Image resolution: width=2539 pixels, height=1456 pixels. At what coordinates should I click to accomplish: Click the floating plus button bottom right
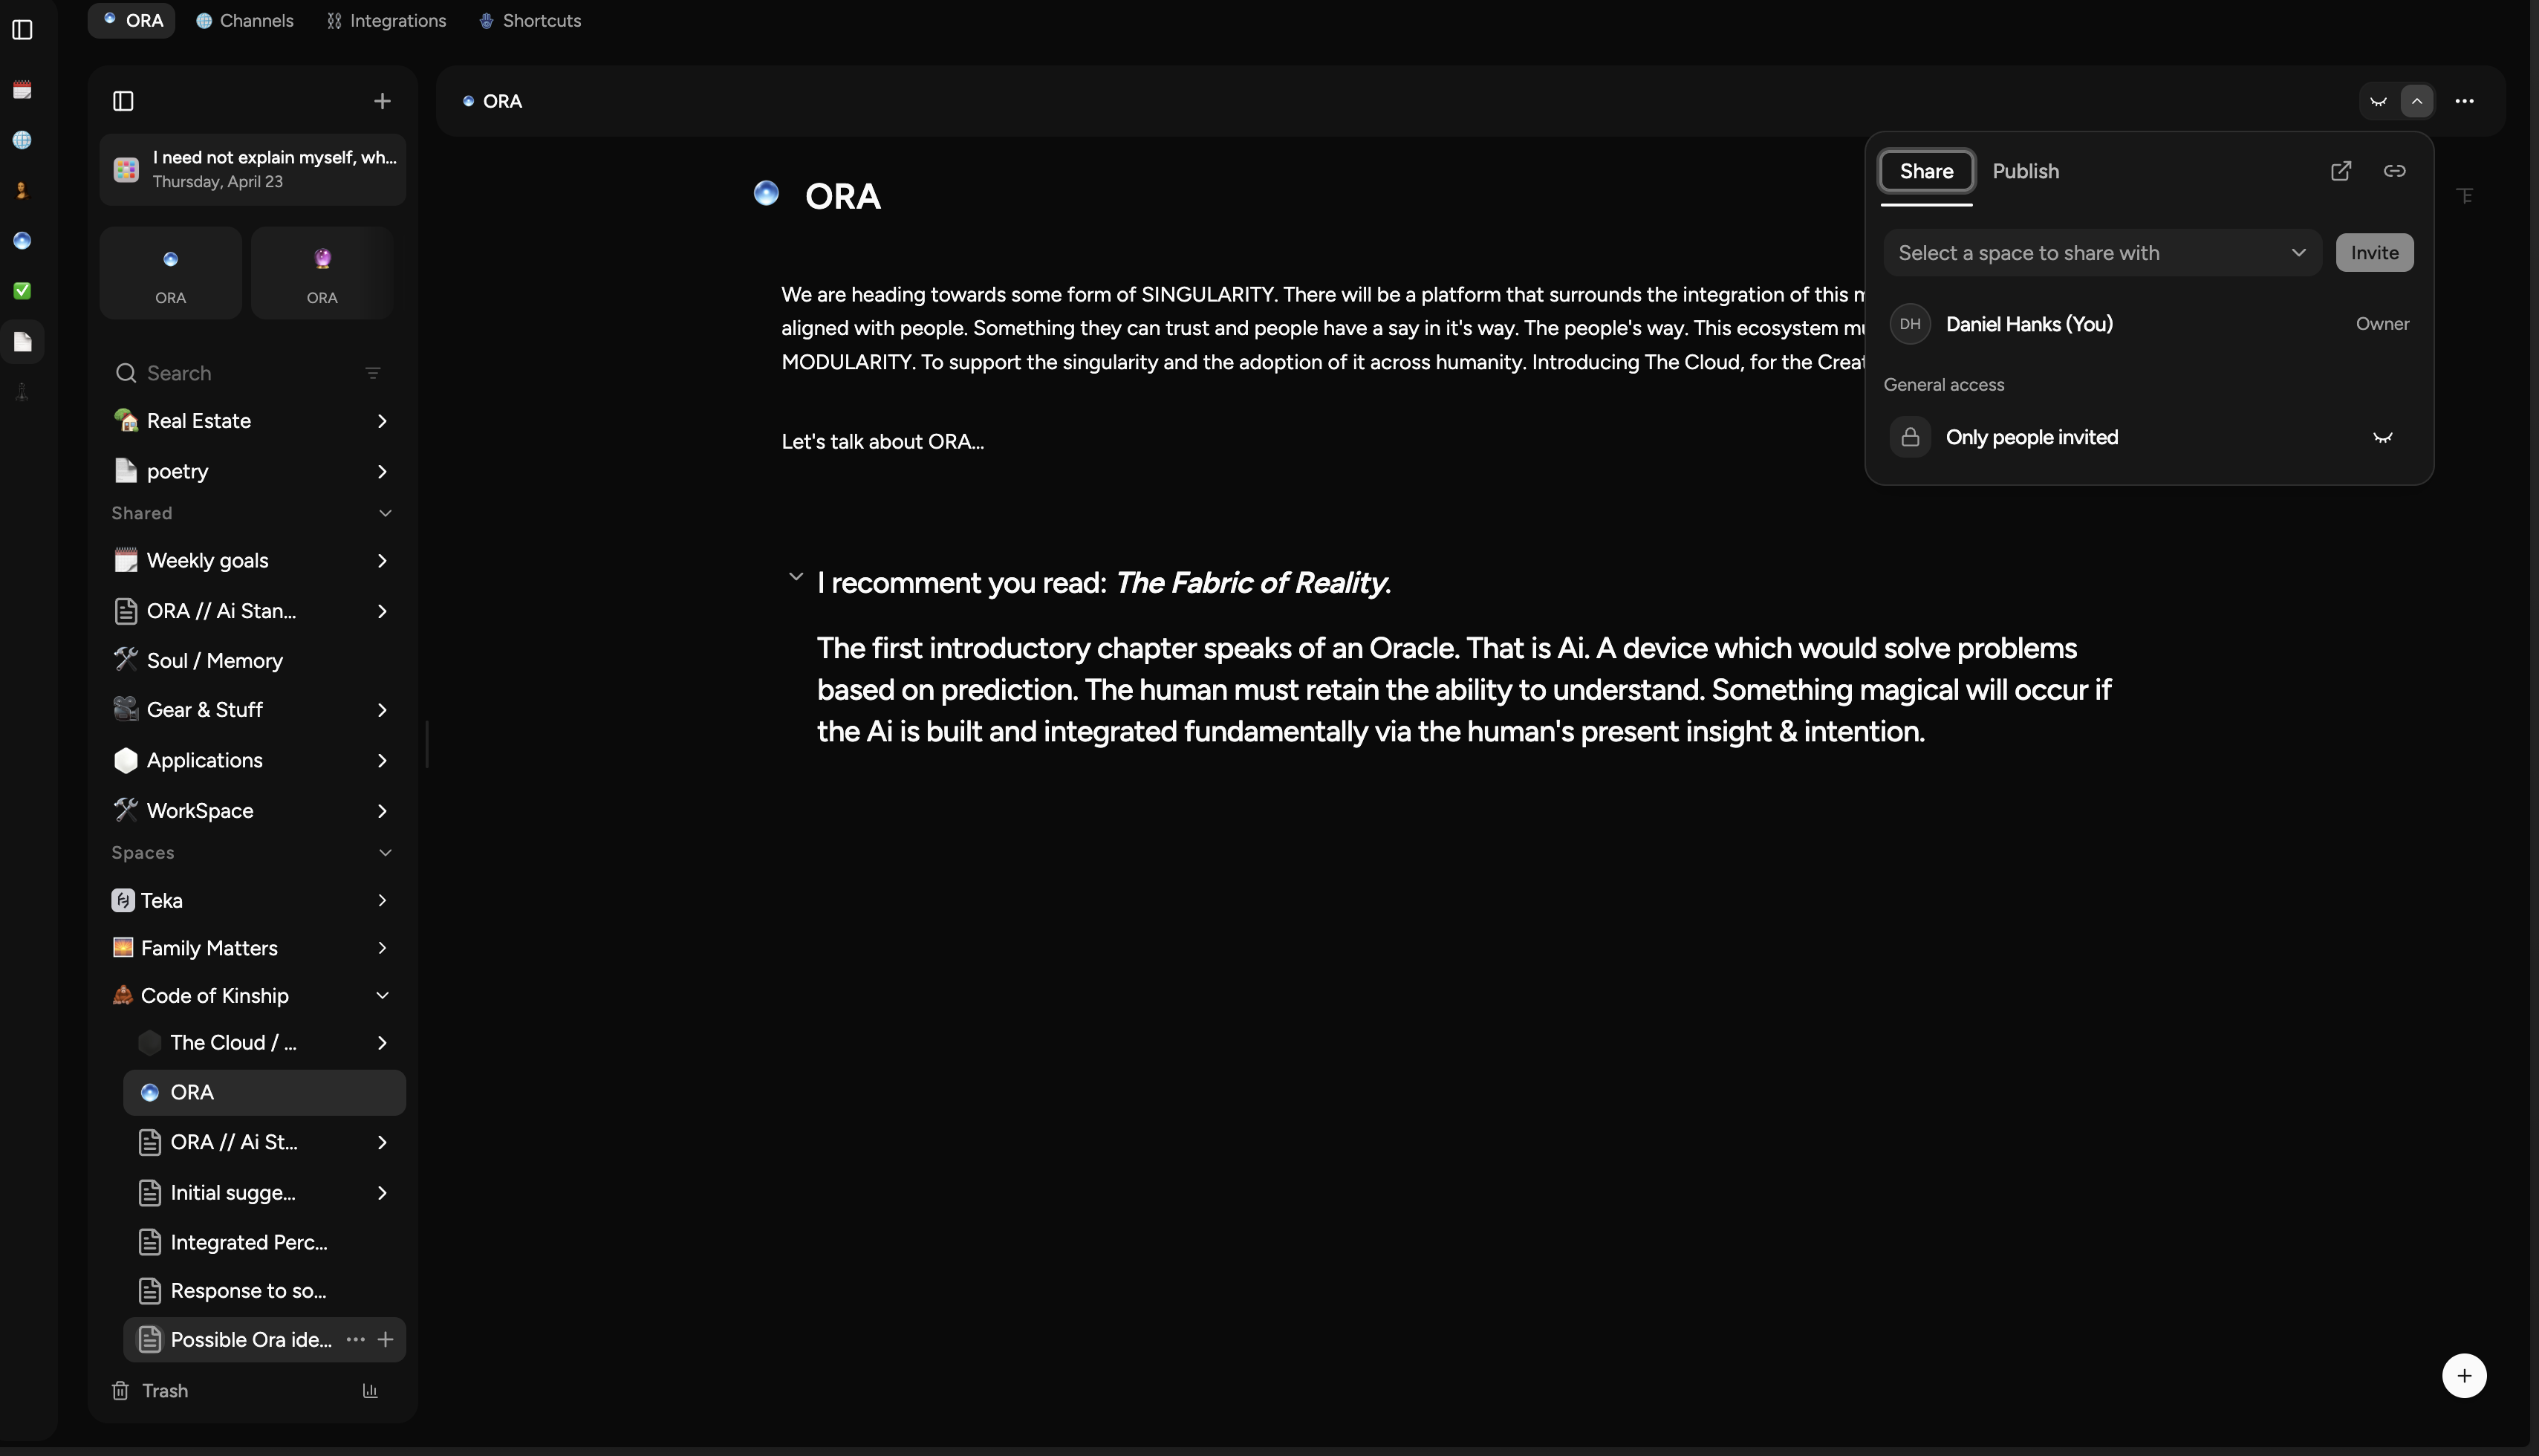pyautogui.click(x=2464, y=1376)
